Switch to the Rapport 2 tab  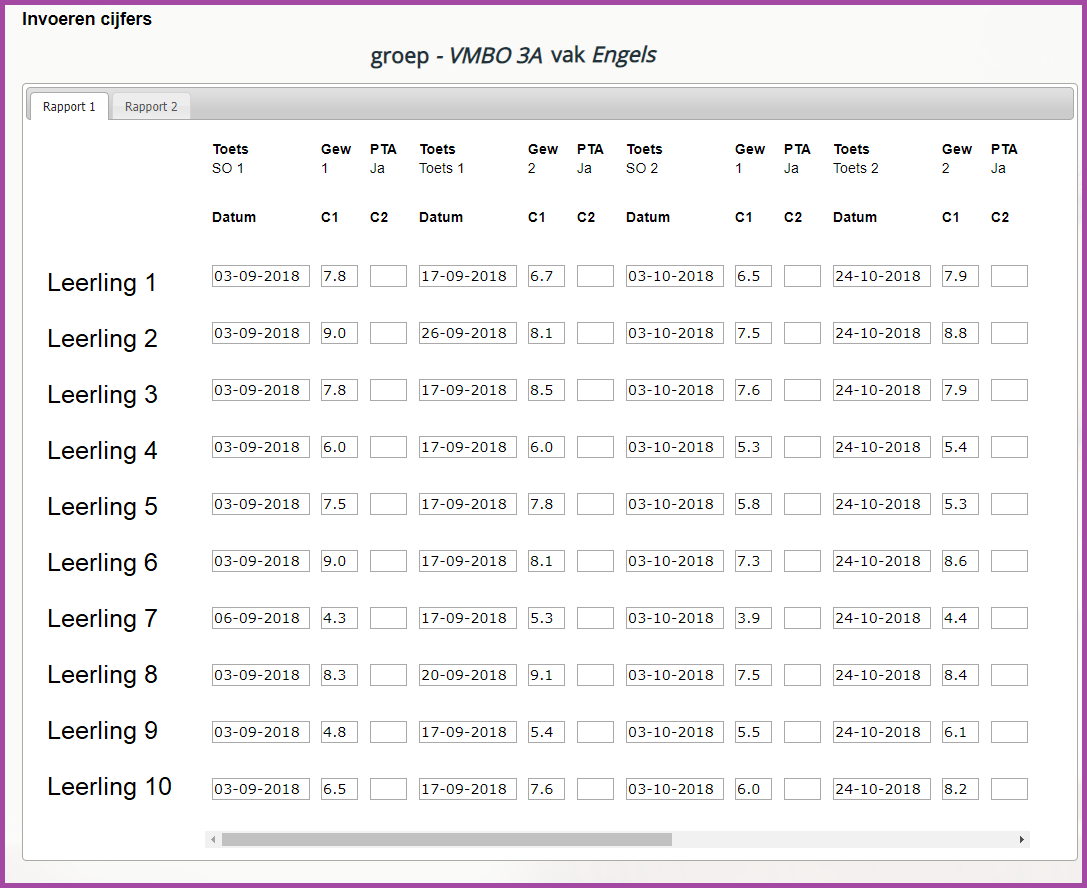pos(151,107)
